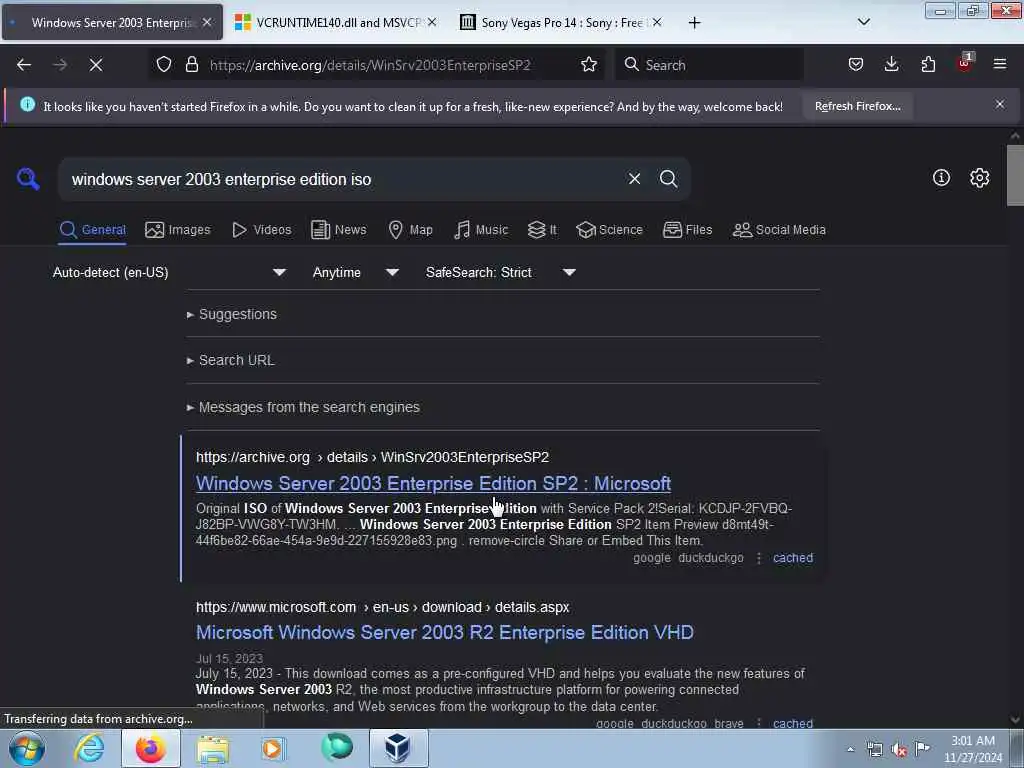This screenshot has height=768, width=1024.
Task: Switch to Images search category
Action: tap(178, 230)
